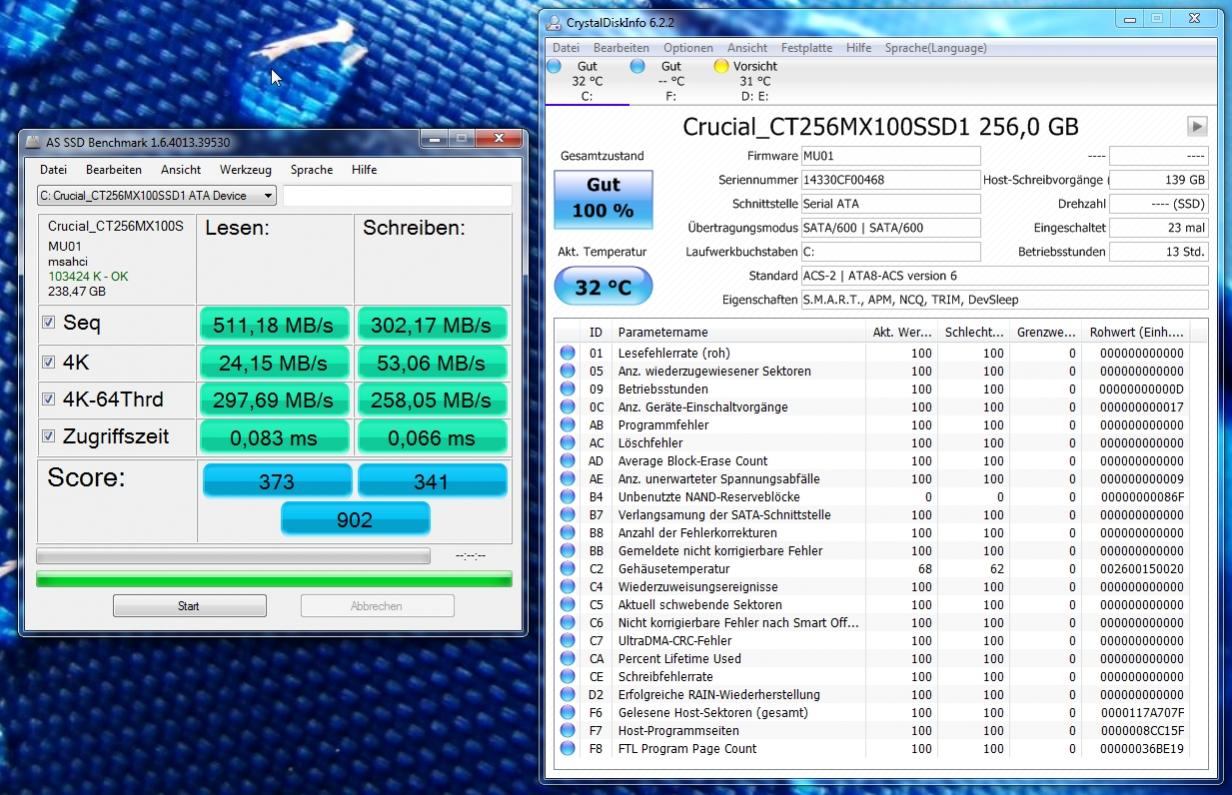The height and width of the screenshot is (795, 1232).
Task: Open Festplatte menu in CrystalDiskInfo
Action: point(806,48)
